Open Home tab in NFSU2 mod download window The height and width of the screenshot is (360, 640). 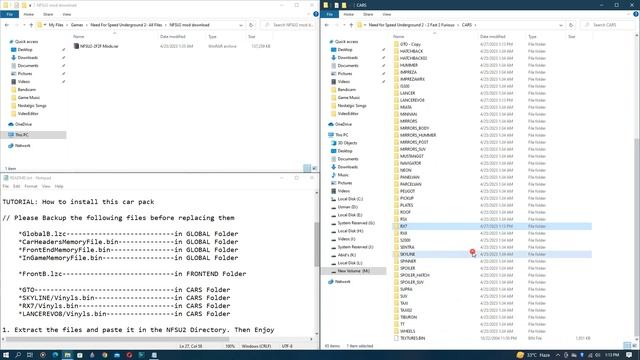click(x=29, y=14)
